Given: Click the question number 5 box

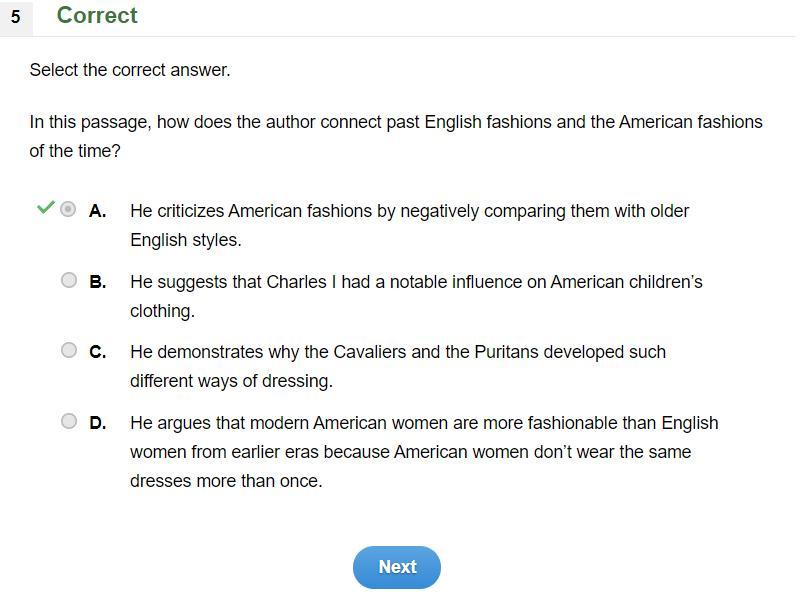Looking at the screenshot, I should [15, 17].
